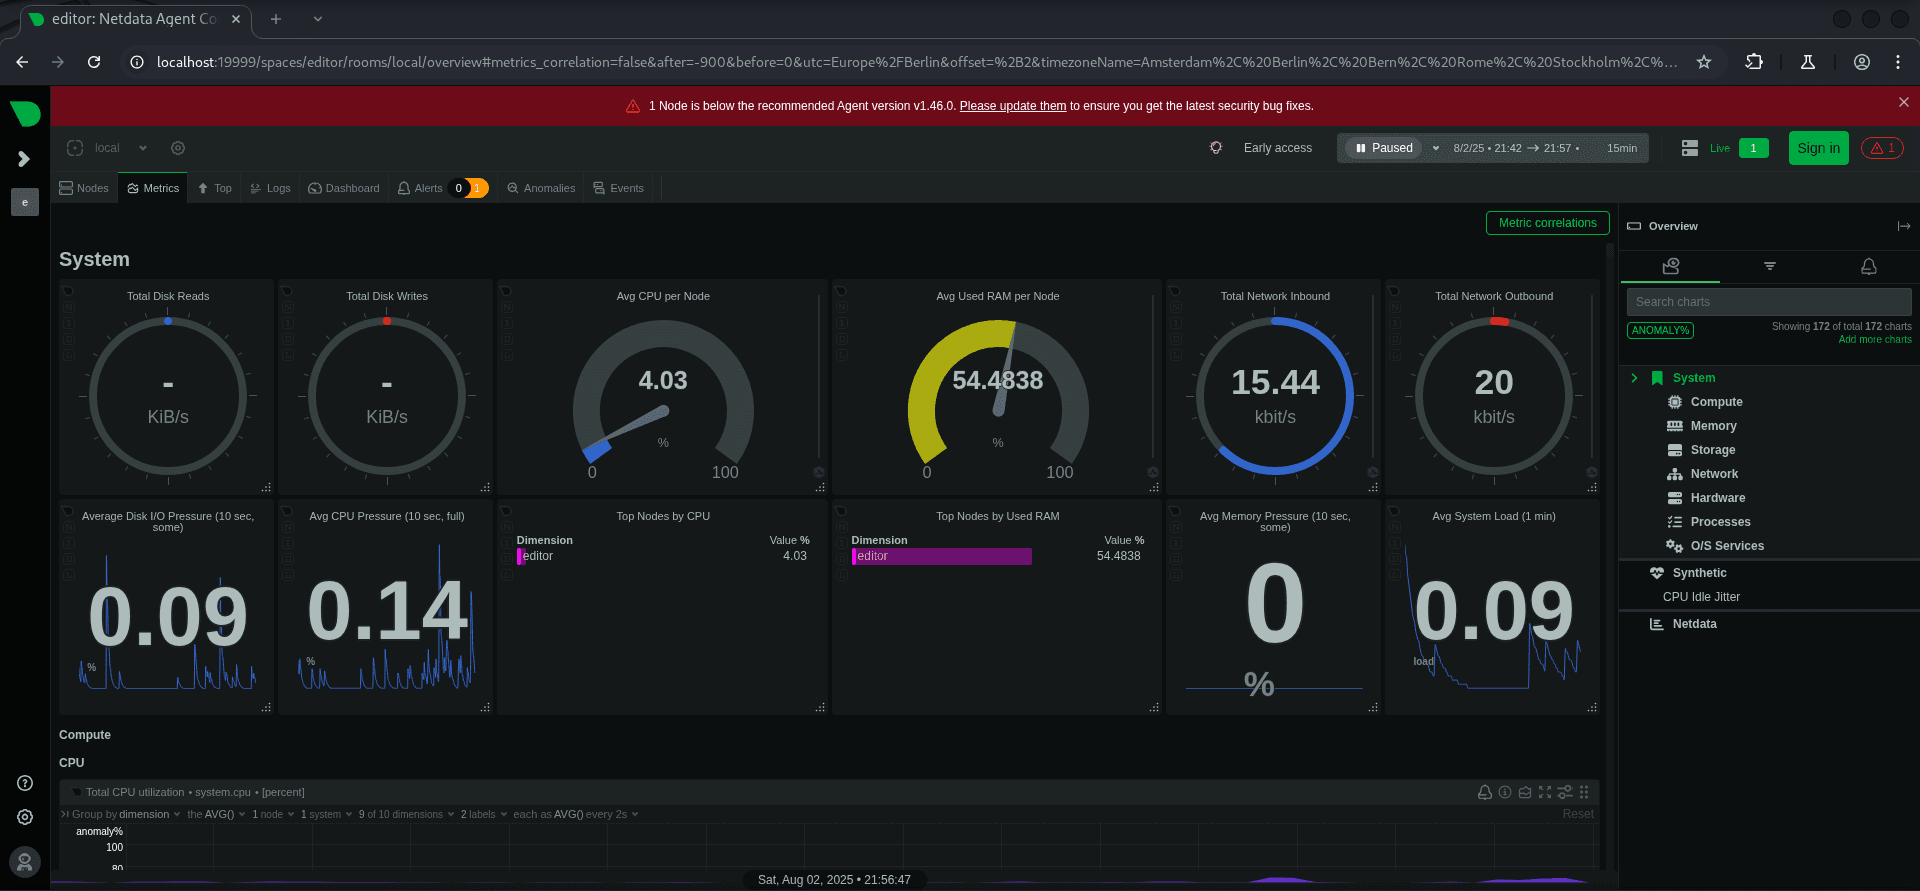1920x891 pixels.
Task: Click the Metric correlations button
Action: [x=1547, y=223]
